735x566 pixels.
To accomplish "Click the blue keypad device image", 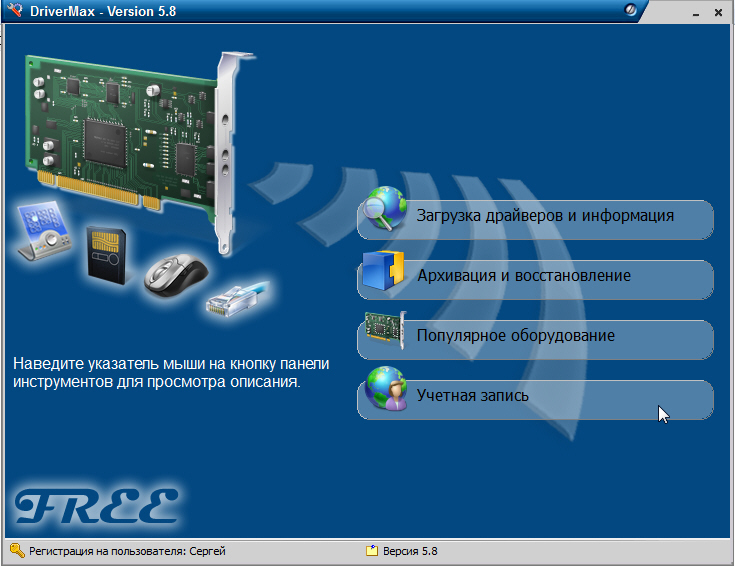I will pyautogui.click(x=43, y=230).
